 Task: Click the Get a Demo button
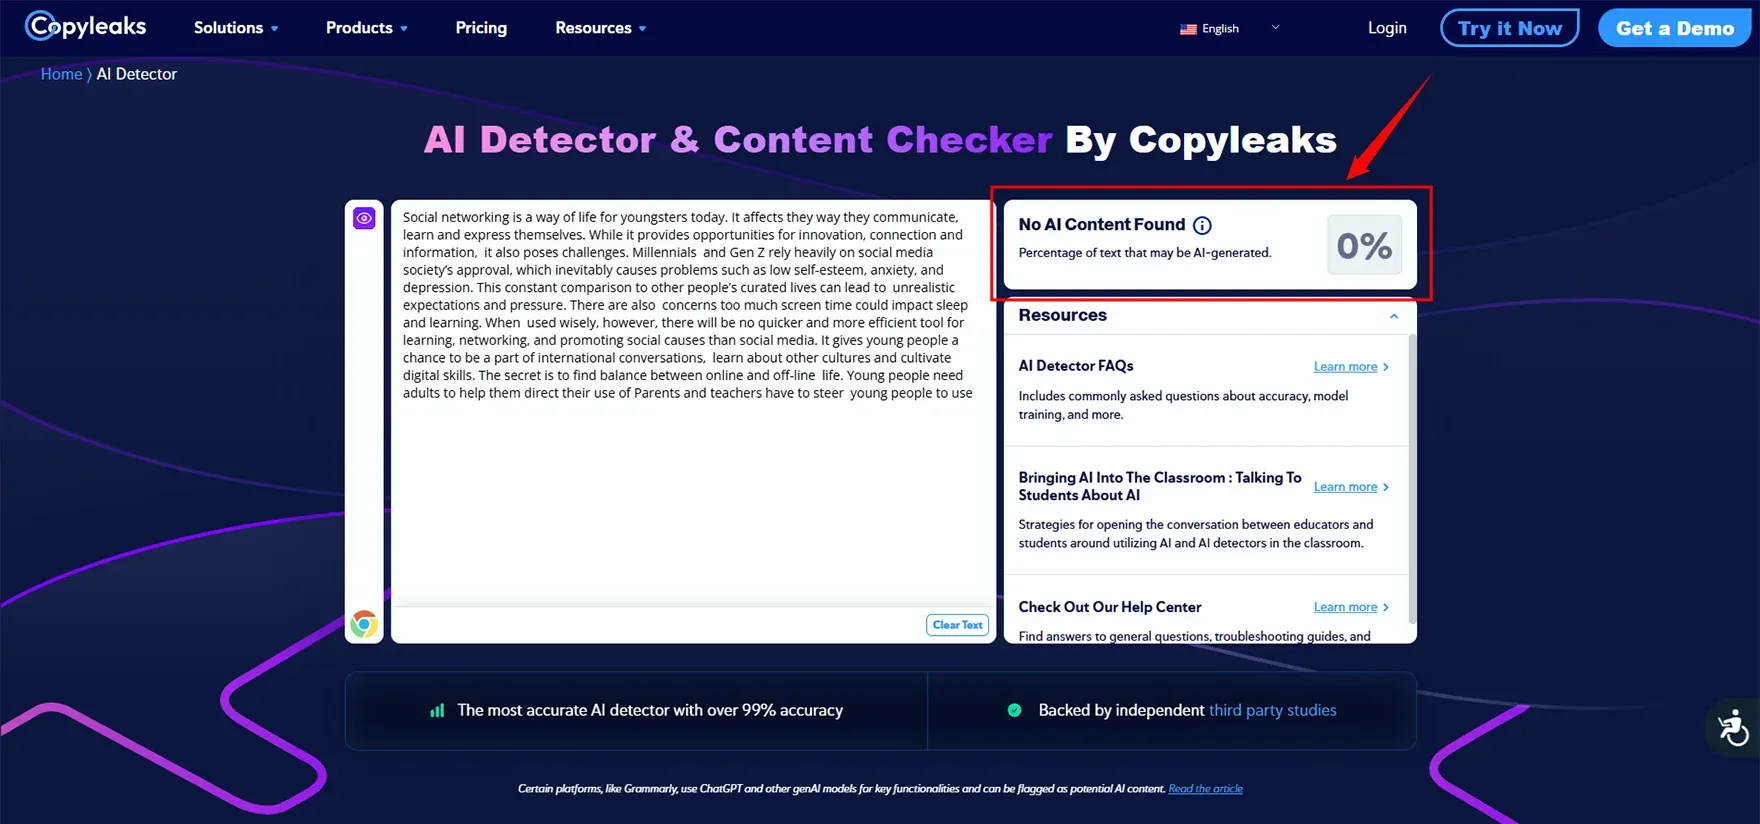[1675, 28]
